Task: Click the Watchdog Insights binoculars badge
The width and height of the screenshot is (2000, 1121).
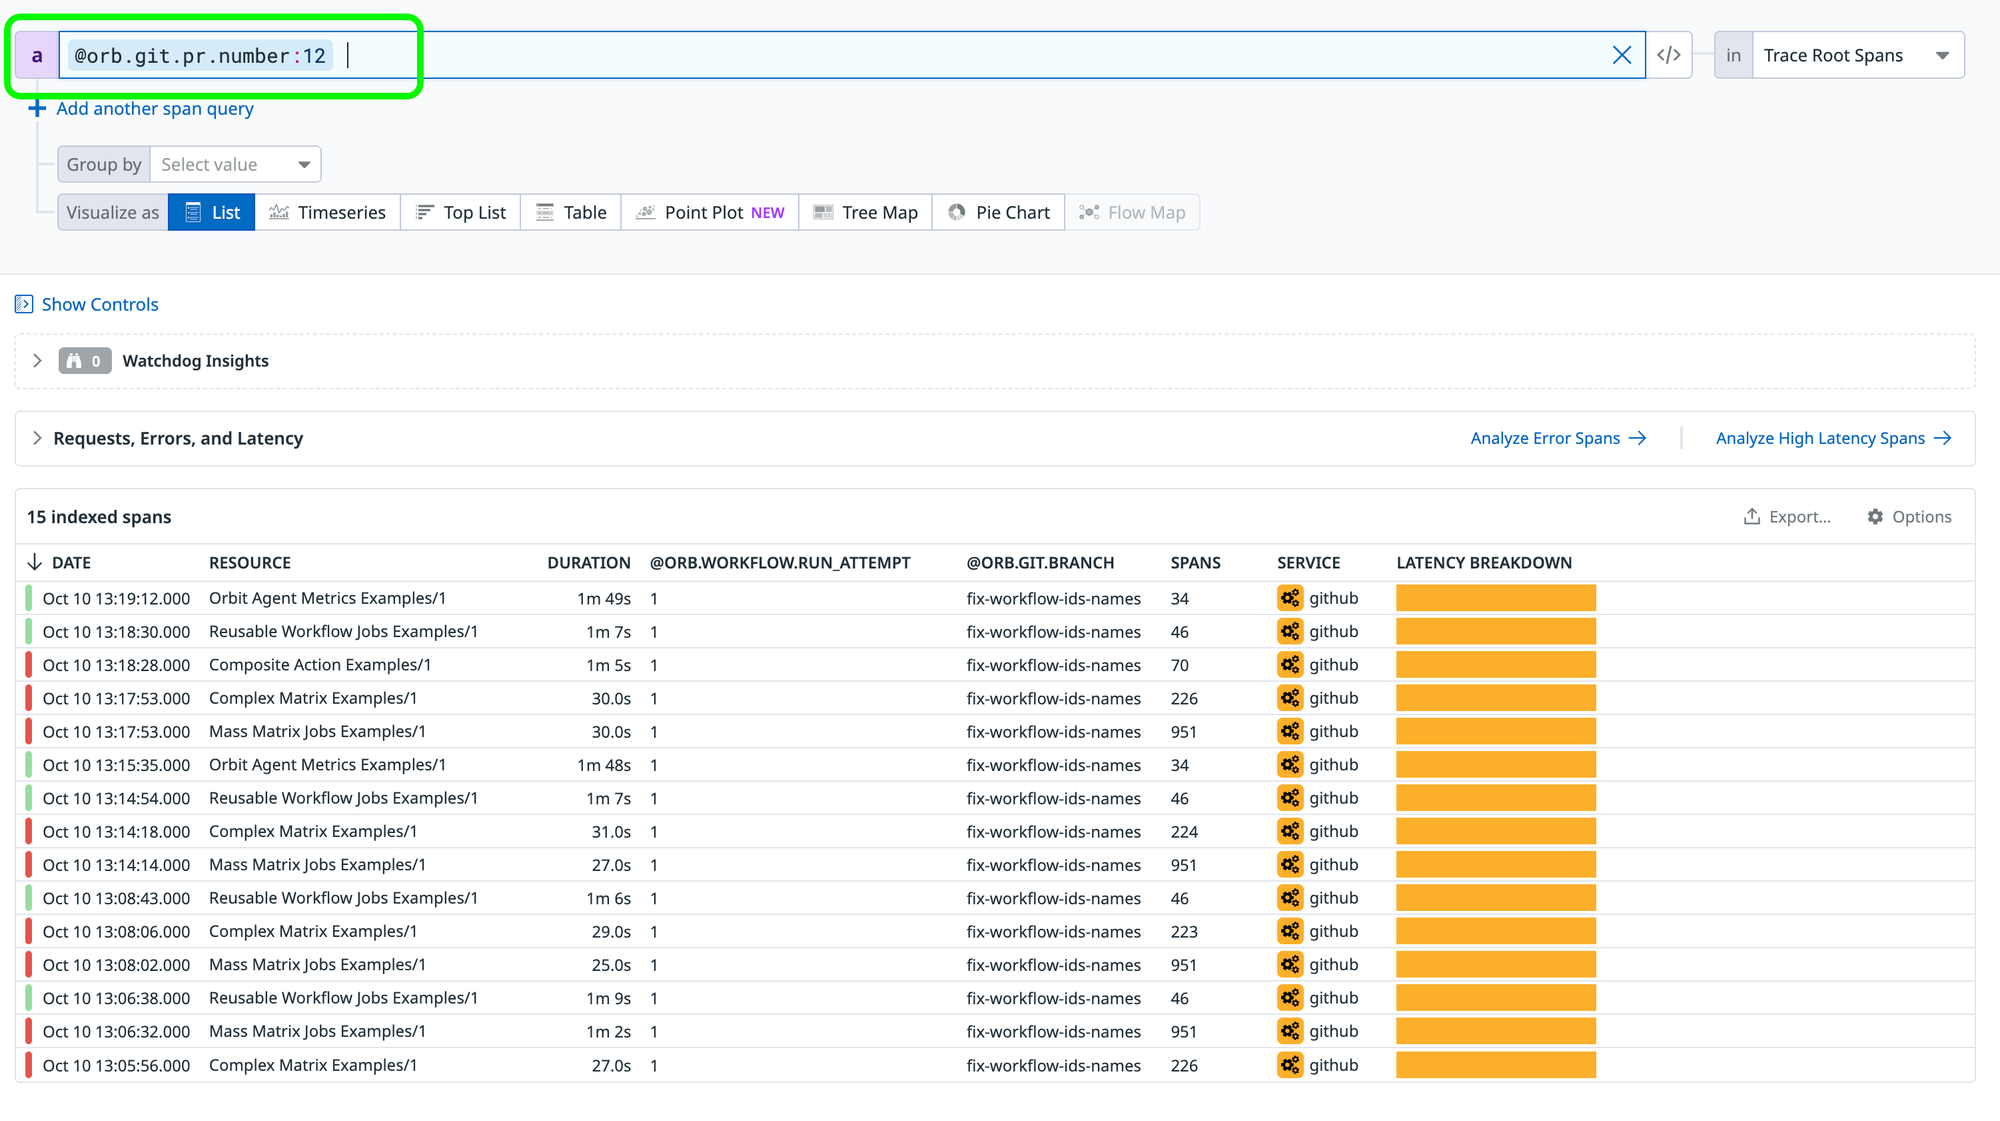Action: point(84,361)
